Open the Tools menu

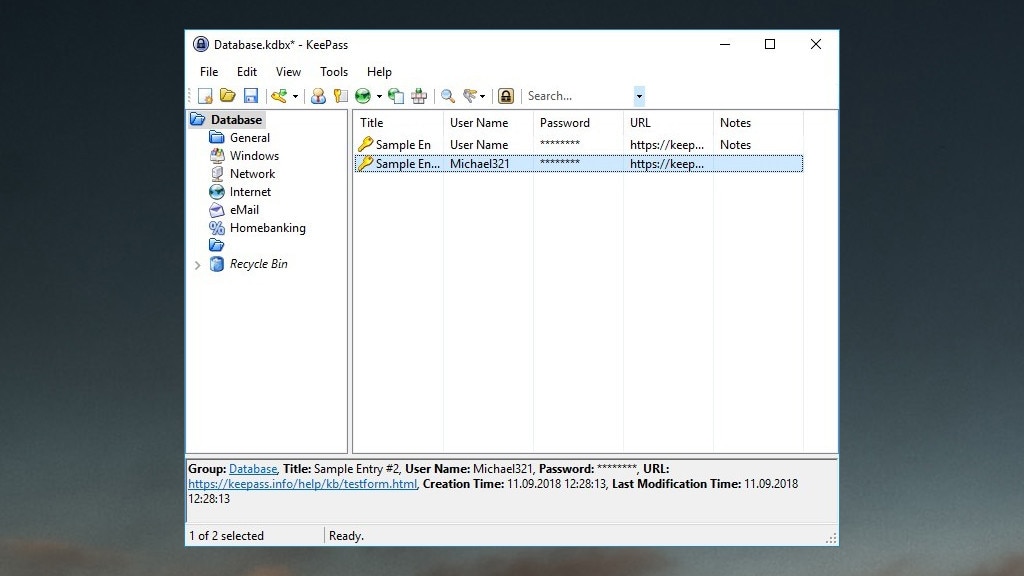point(334,72)
